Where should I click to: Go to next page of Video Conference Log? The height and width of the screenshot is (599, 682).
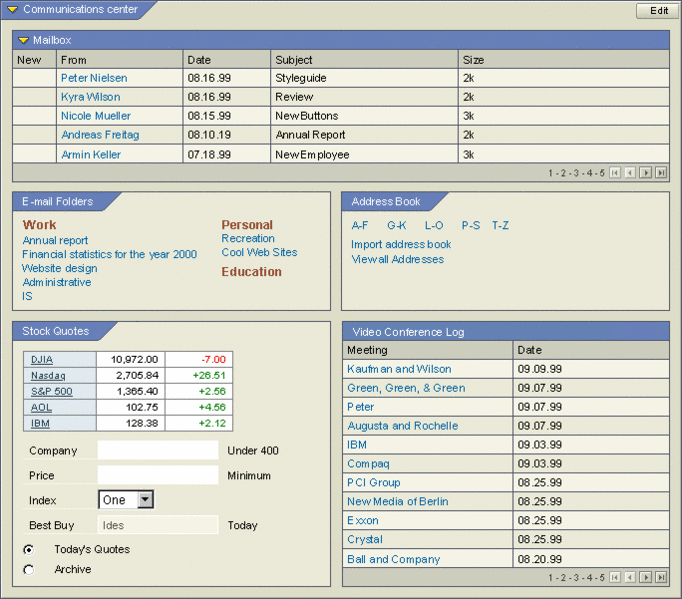click(645, 577)
